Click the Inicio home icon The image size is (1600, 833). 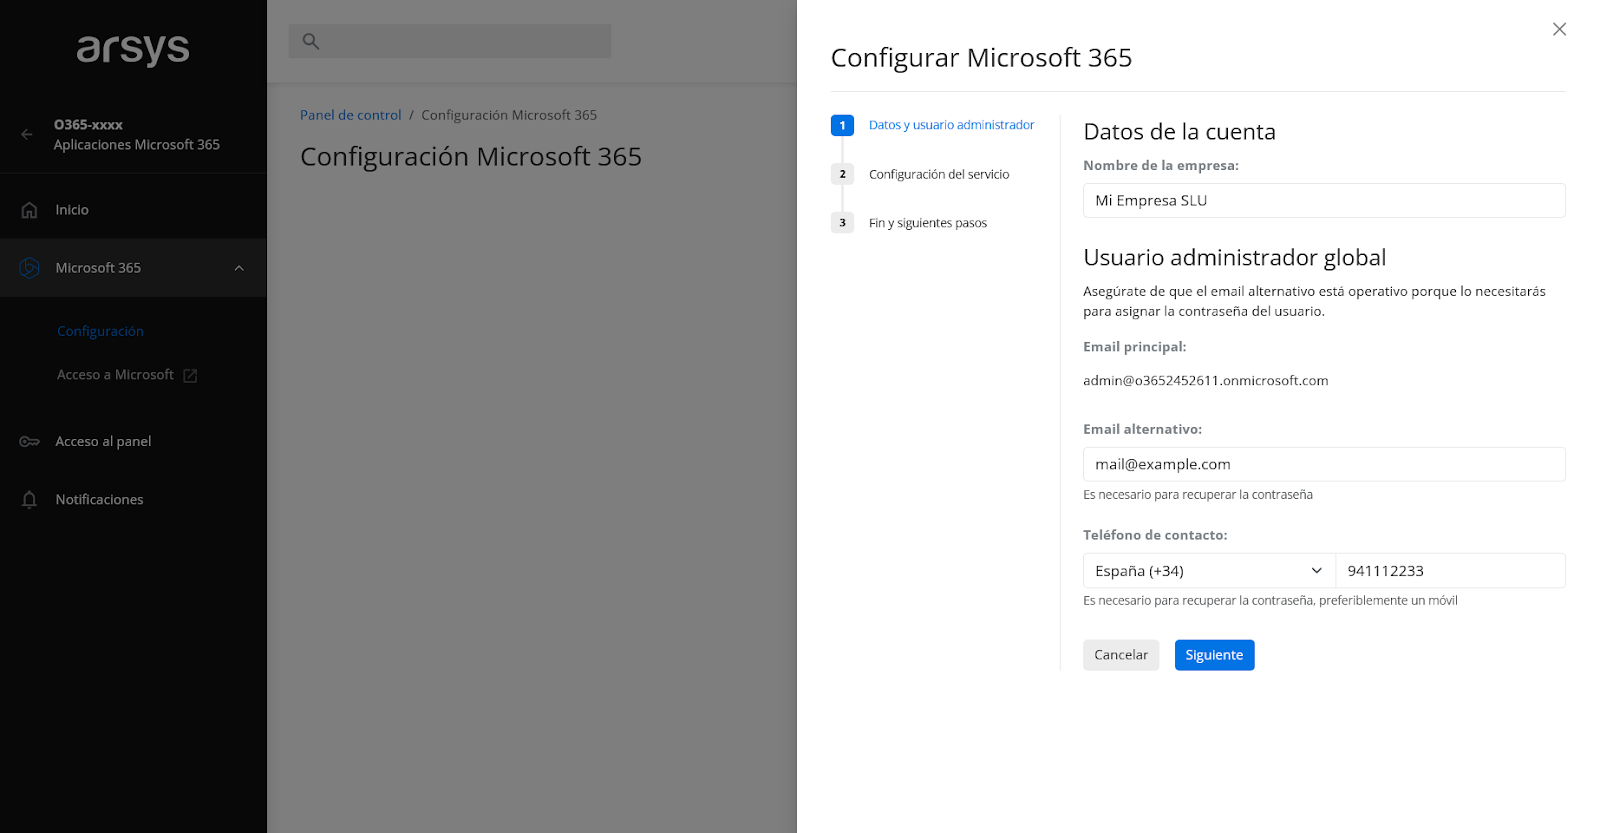pyautogui.click(x=29, y=210)
